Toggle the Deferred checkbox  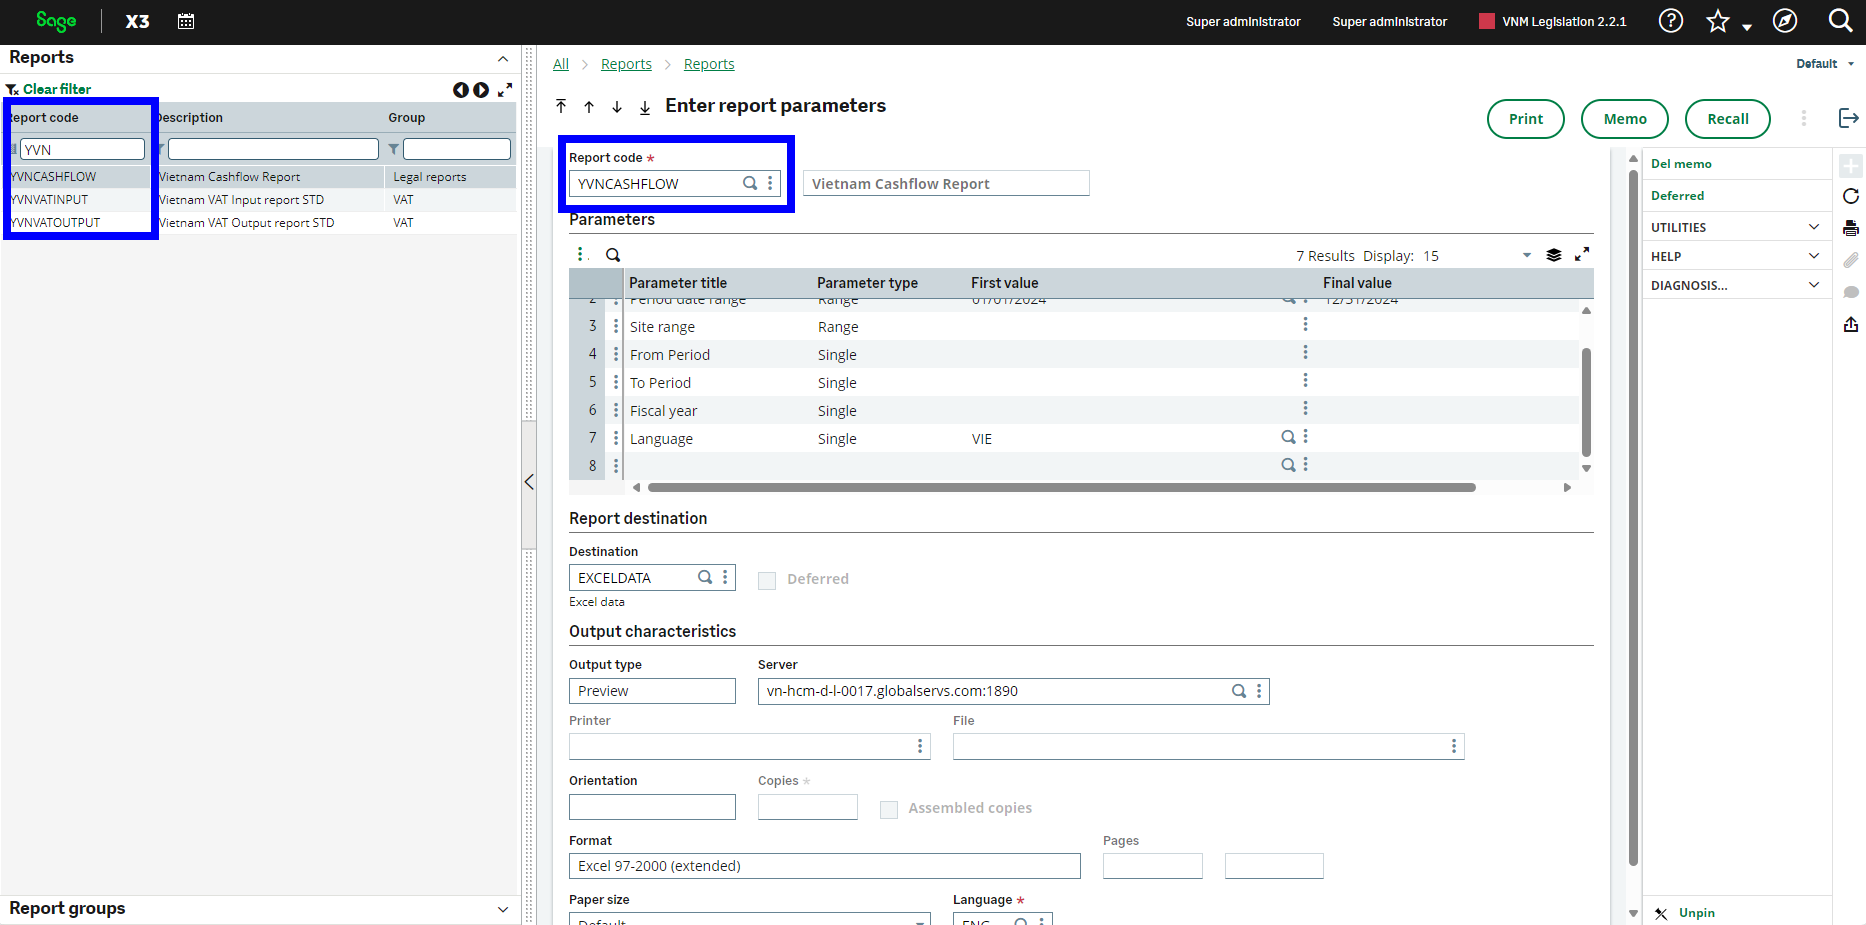click(x=767, y=580)
